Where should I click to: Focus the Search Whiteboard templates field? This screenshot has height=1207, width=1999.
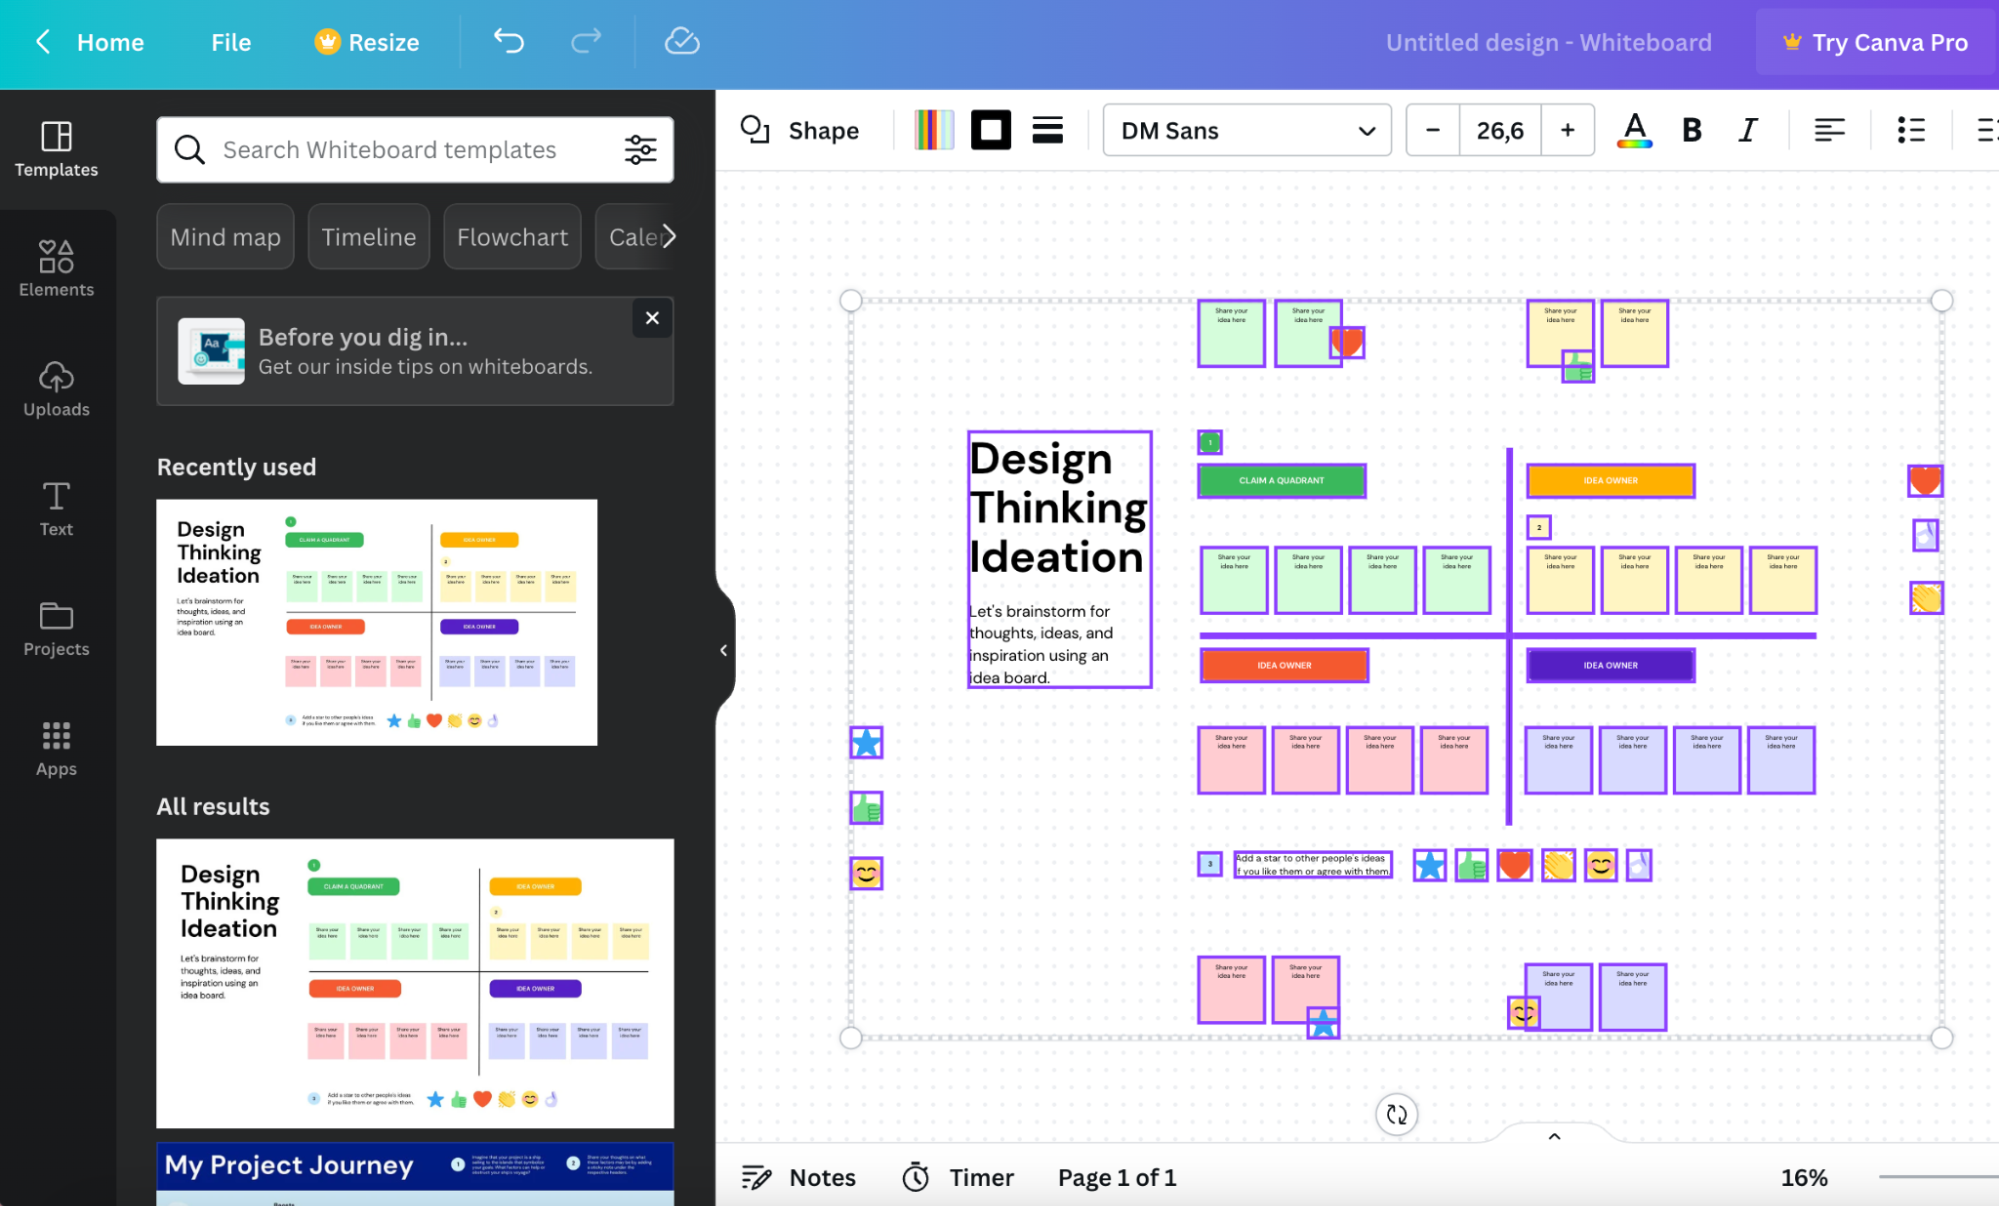pos(415,150)
